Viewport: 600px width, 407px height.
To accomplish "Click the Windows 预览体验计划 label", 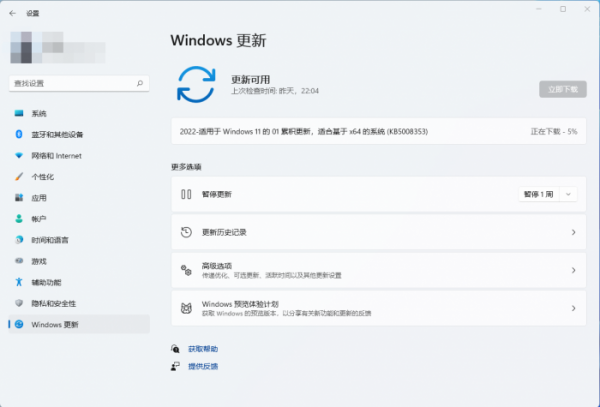I will [x=240, y=304].
